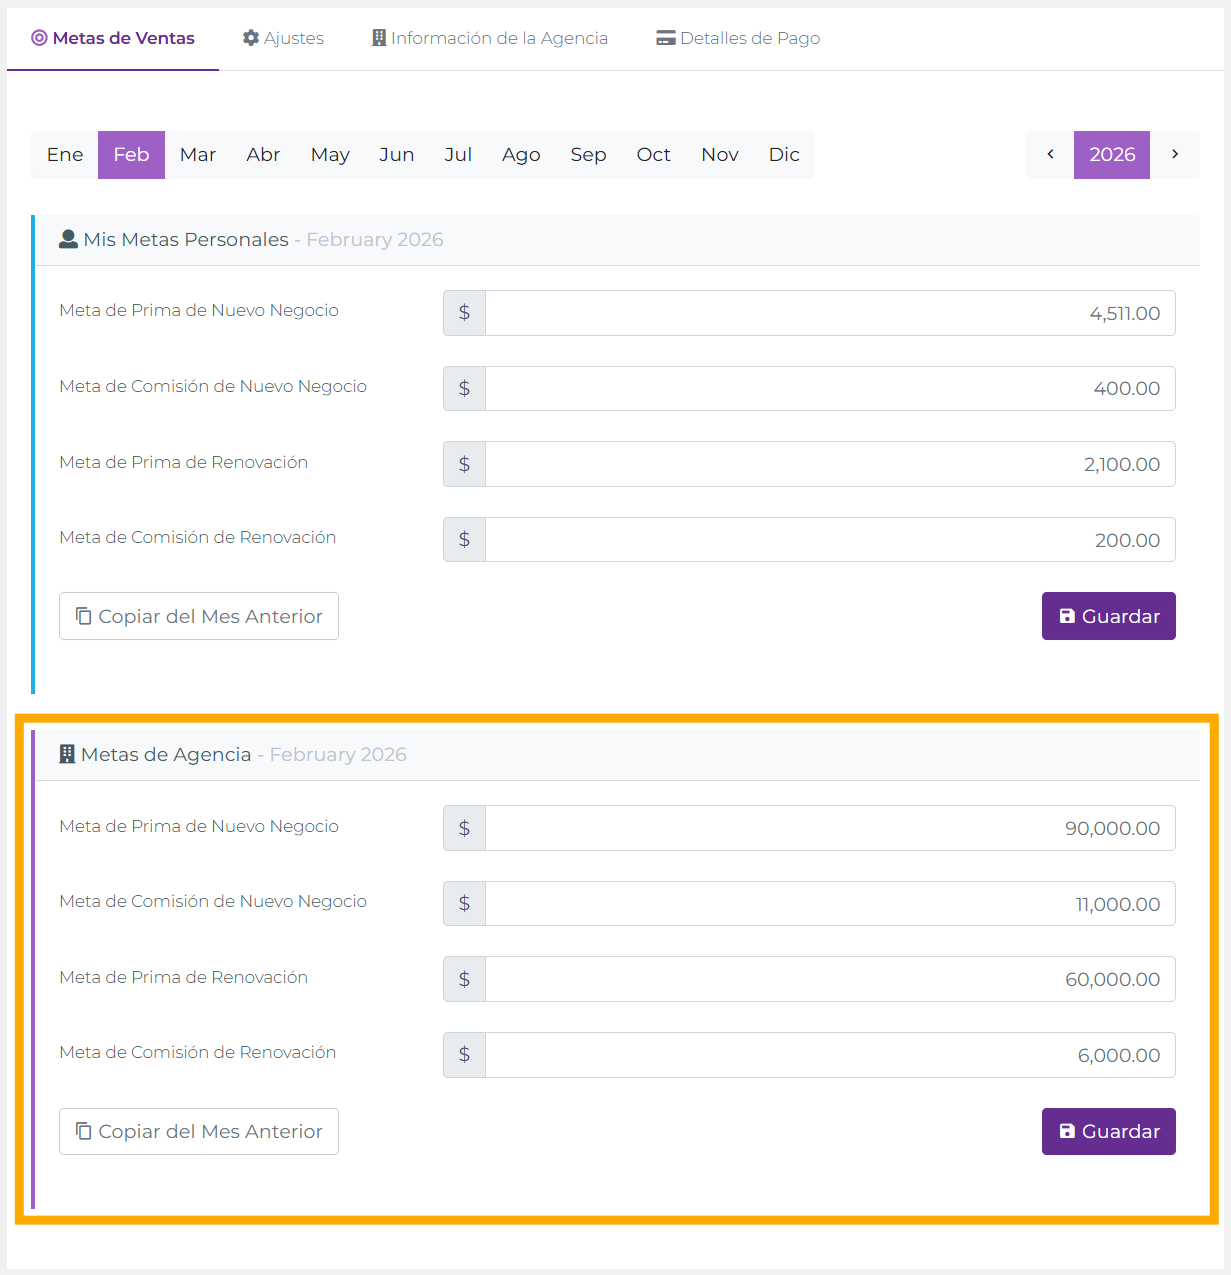Viewport: 1231px width, 1275px height.
Task: Open the Ajustes tab with gear icon
Action: pyautogui.click(x=283, y=38)
